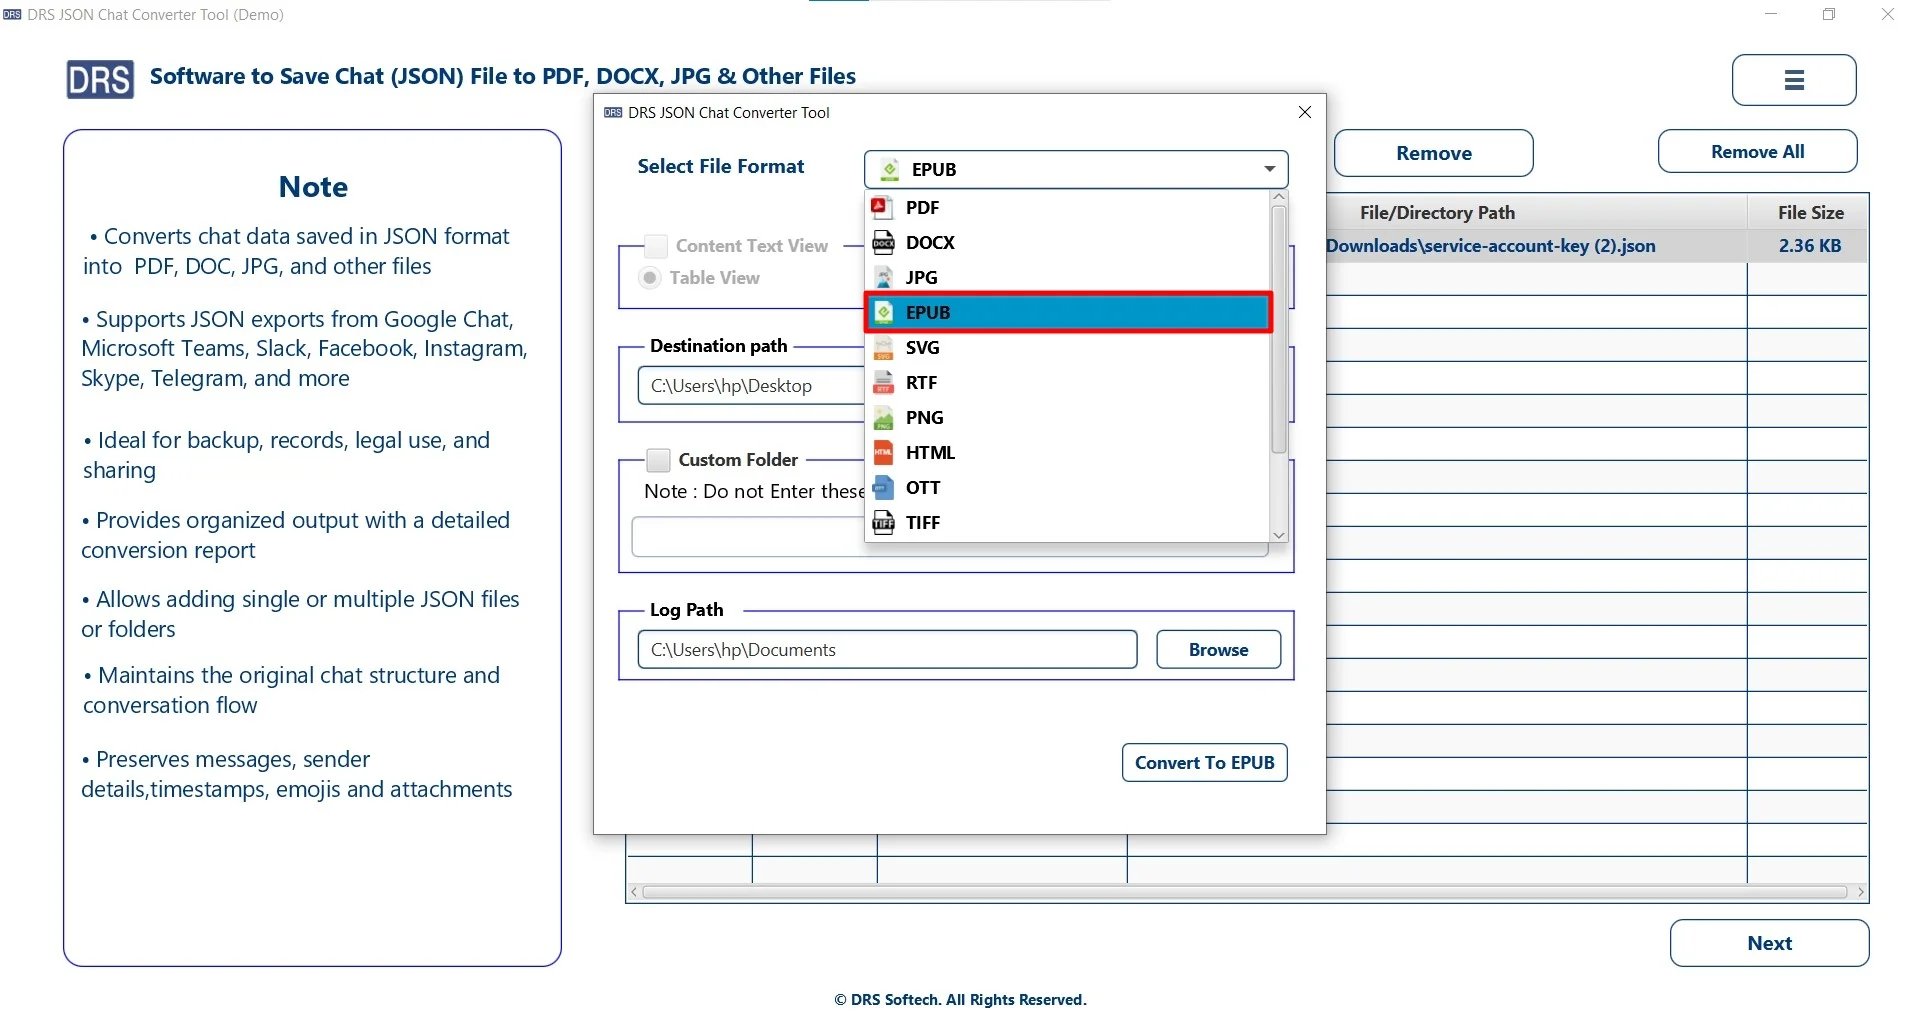
Task: Enable the Custom Folder checkbox
Action: 657,459
